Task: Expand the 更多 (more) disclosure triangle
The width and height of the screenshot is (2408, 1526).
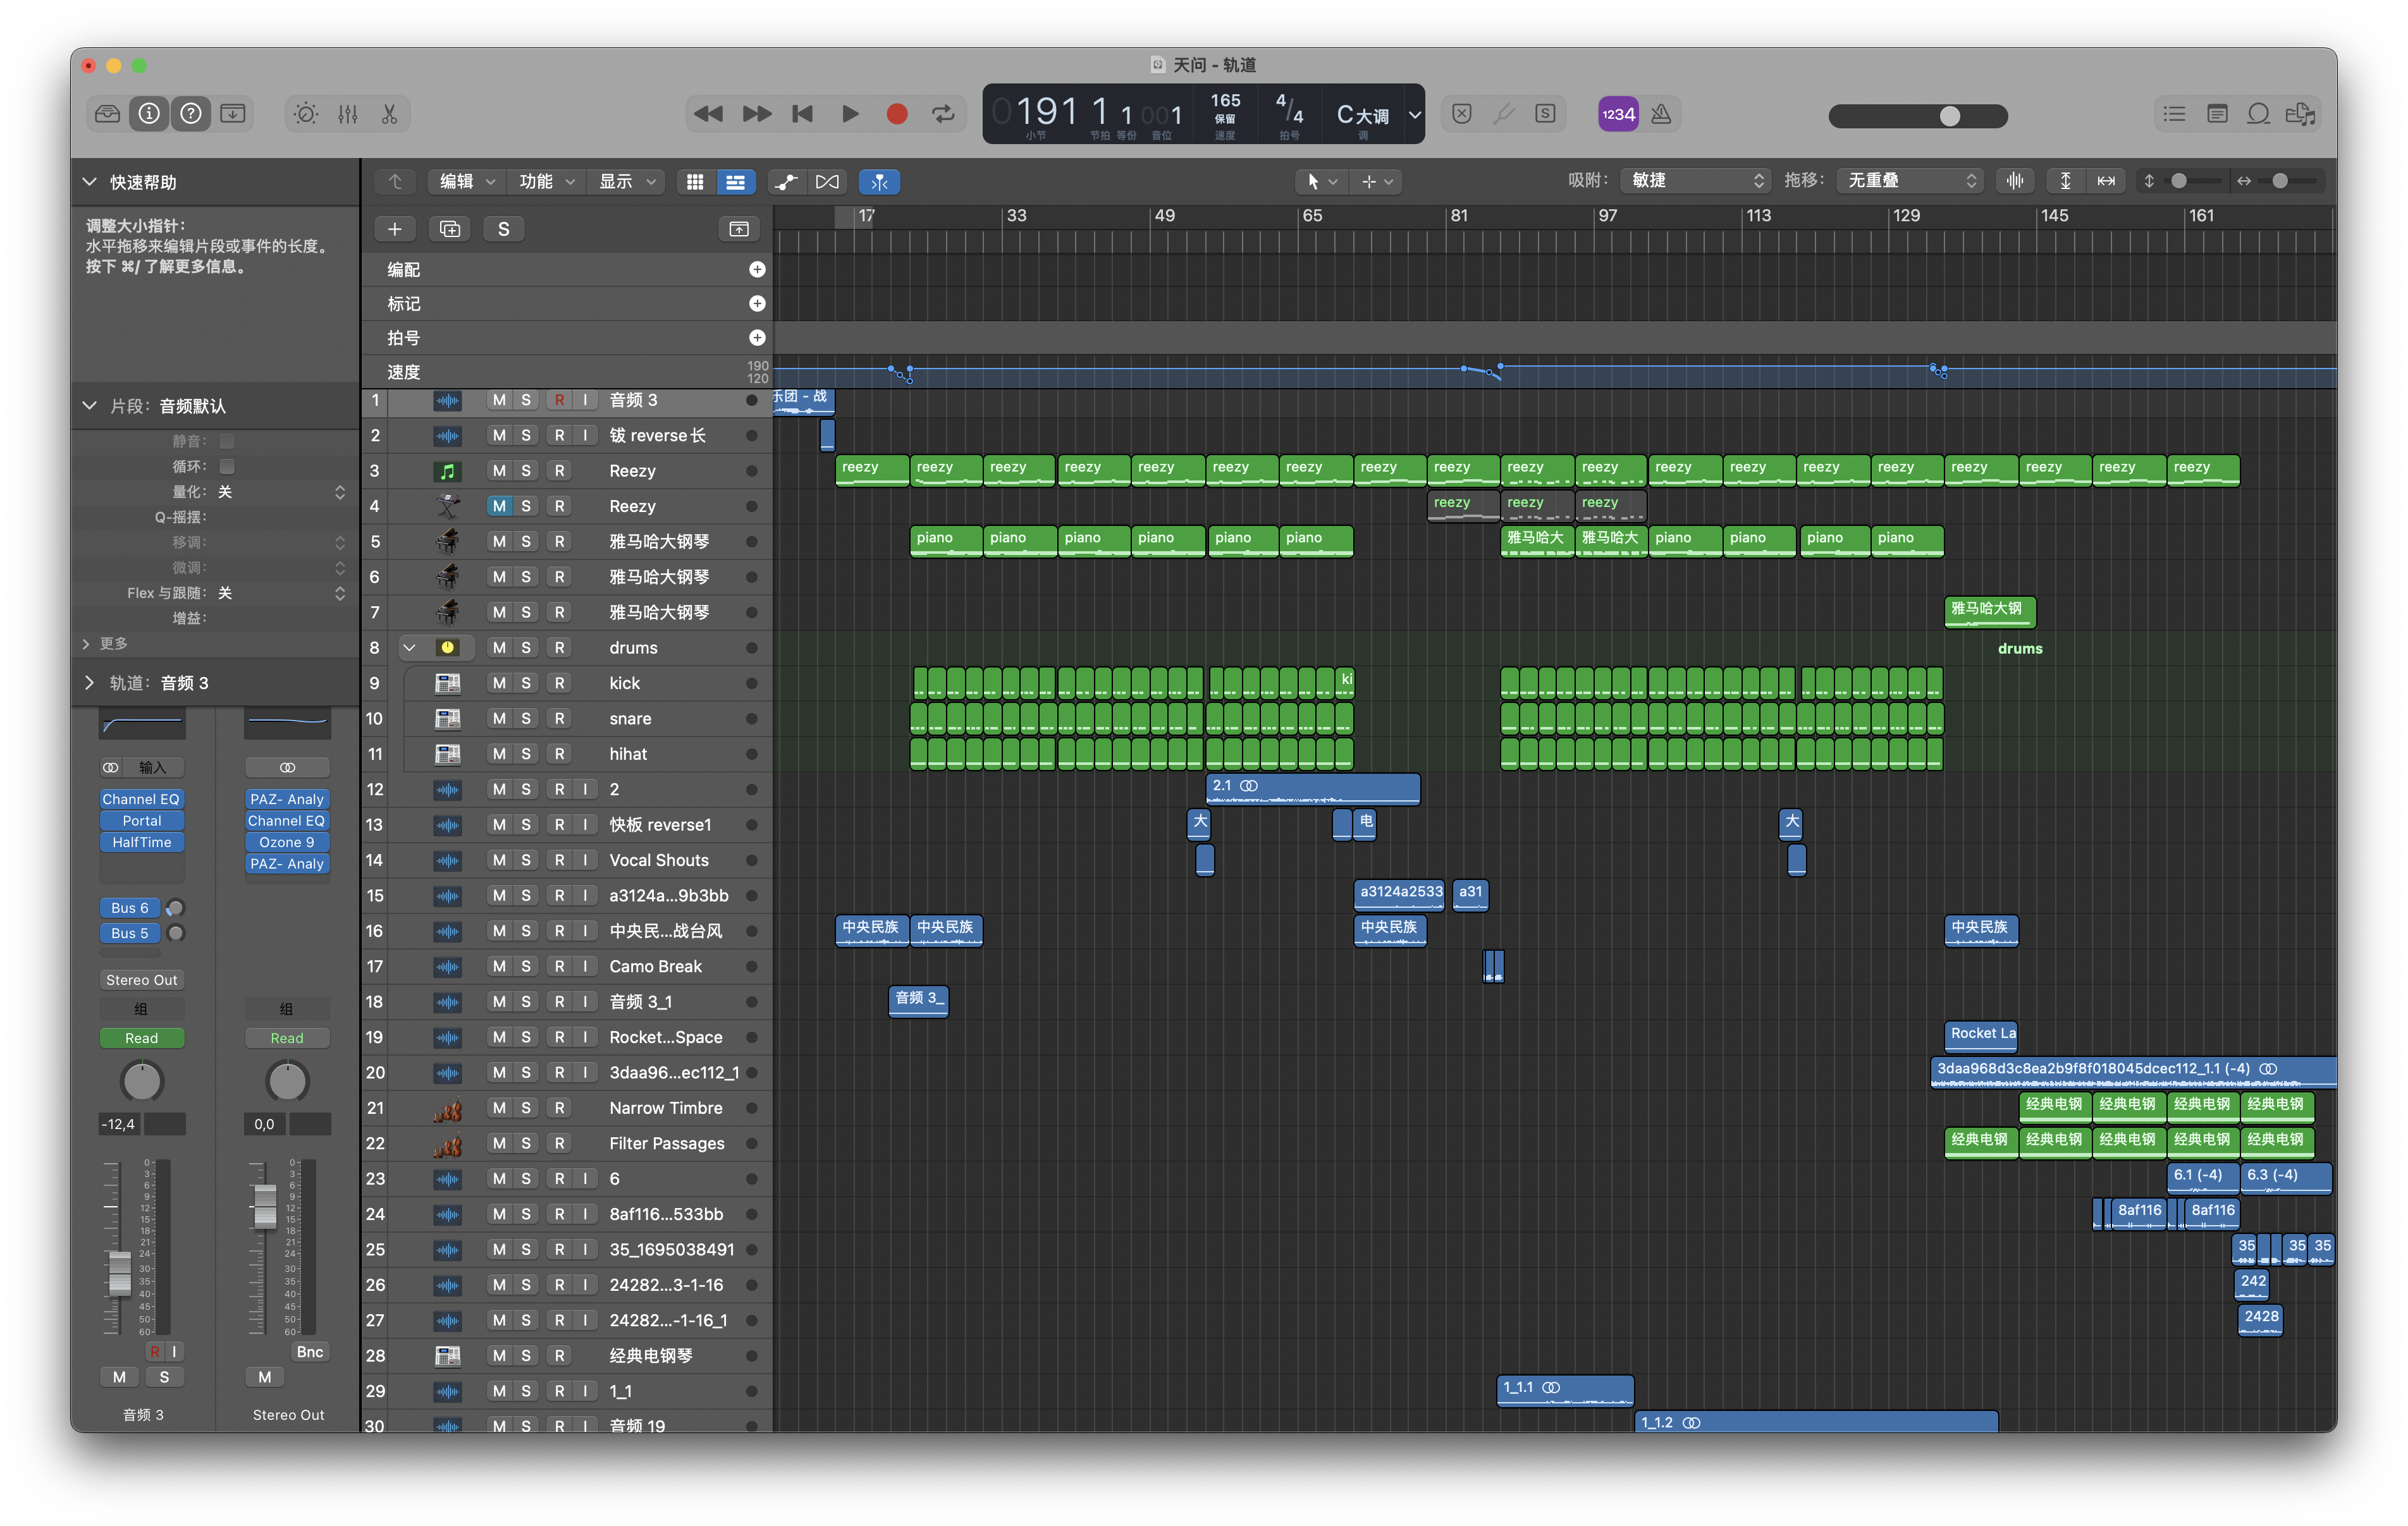Action: click(x=86, y=643)
